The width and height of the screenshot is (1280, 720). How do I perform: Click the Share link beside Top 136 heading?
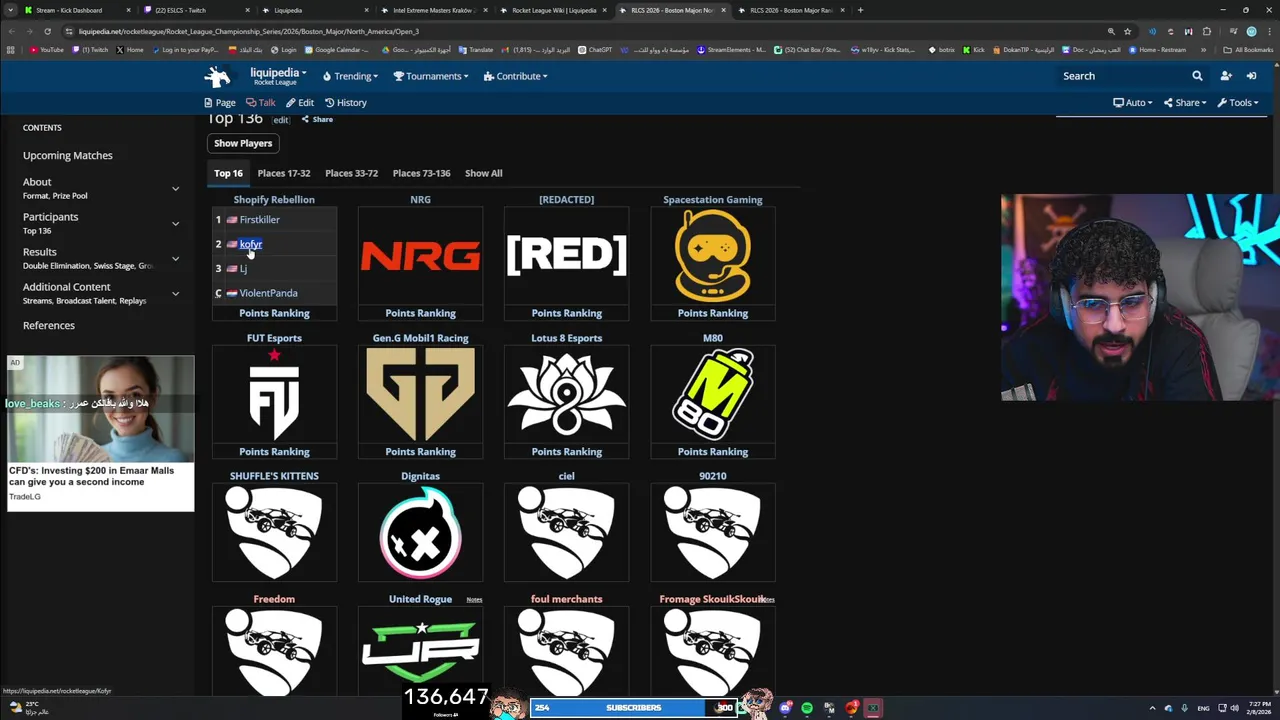317,119
